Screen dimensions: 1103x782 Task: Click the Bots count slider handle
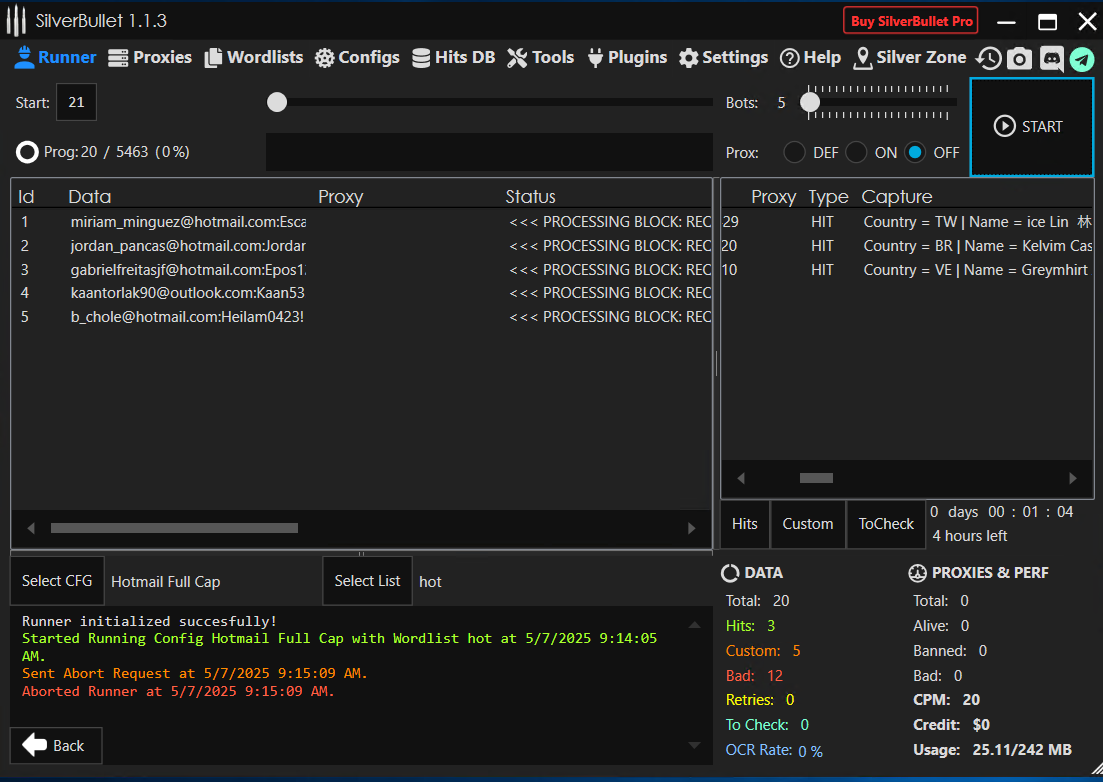pos(810,102)
